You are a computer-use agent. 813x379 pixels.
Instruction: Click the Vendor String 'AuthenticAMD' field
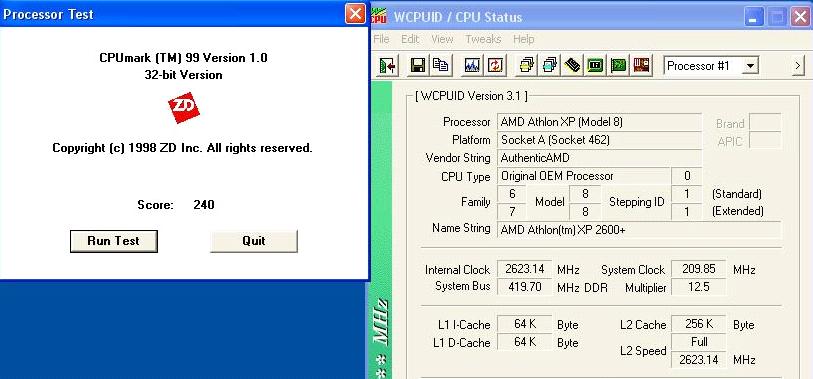(x=599, y=158)
